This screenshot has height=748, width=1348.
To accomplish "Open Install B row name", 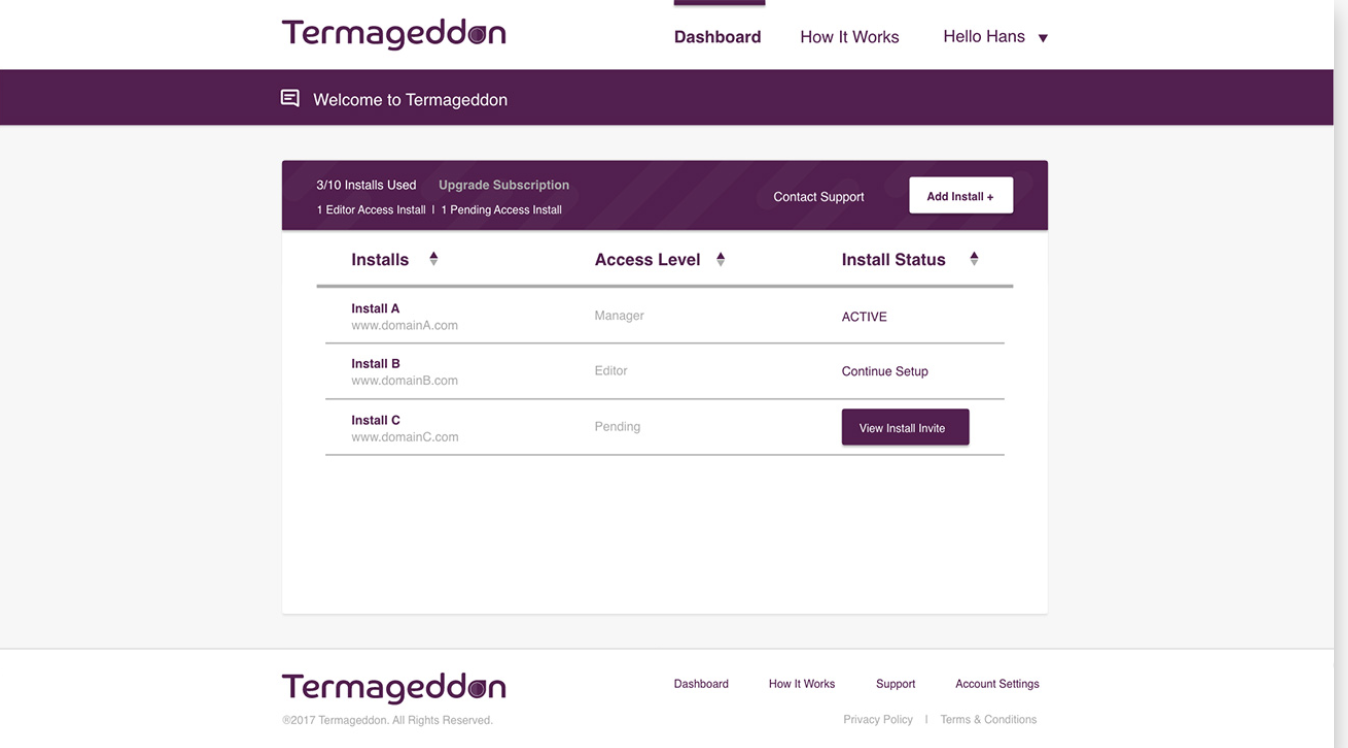I will click(375, 364).
